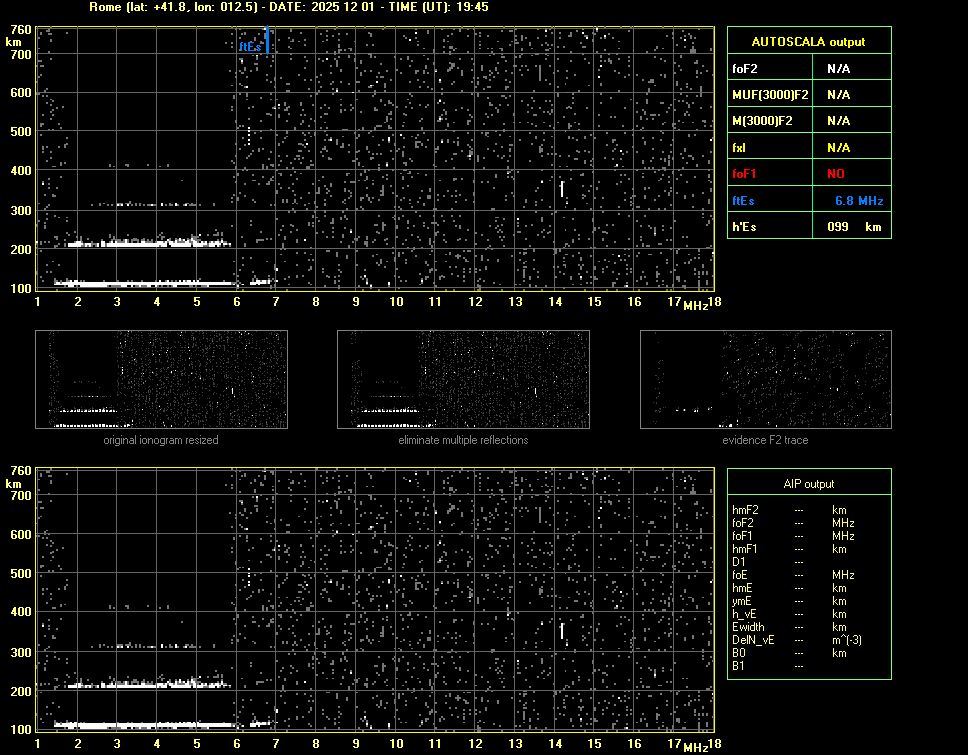This screenshot has width=968, height=755.
Task: Click the AUTOSCALA output header
Action: tap(808, 42)
